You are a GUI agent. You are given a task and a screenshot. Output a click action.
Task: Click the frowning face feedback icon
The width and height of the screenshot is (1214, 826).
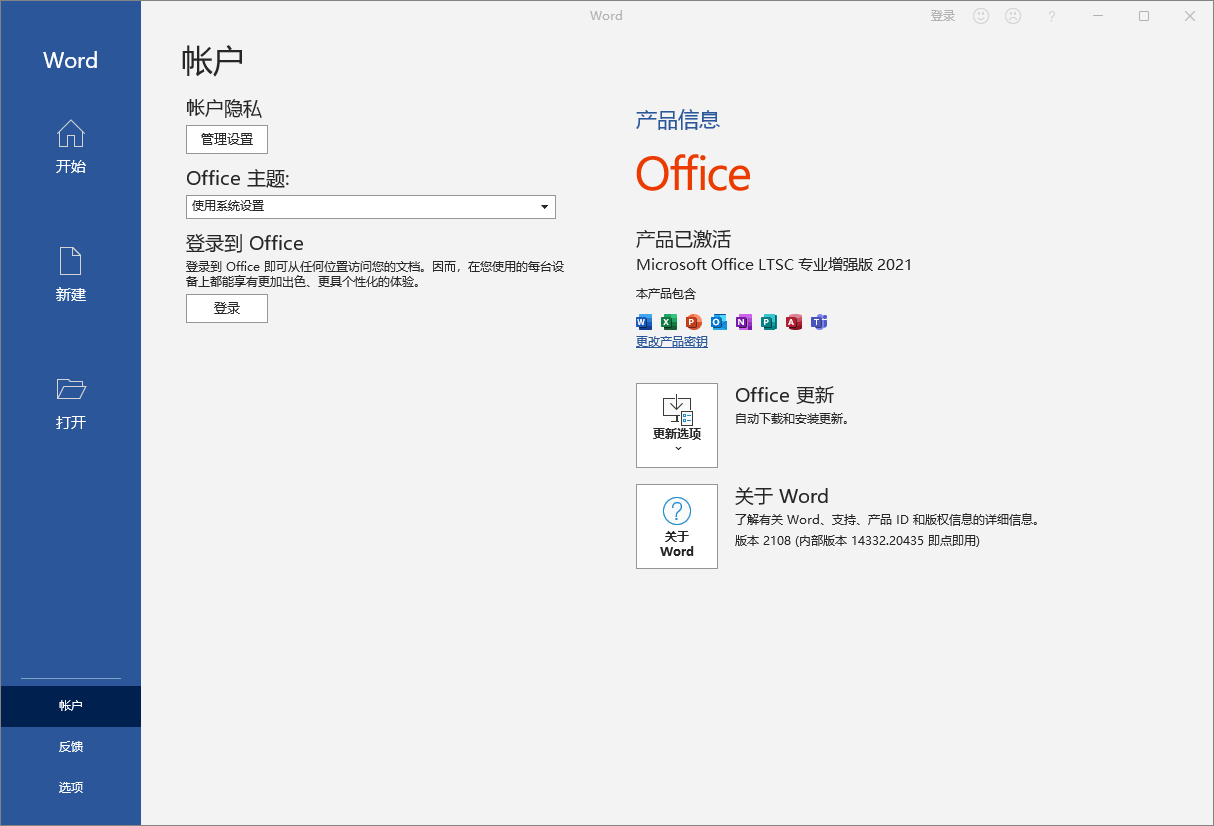[x=1013, y=16]
